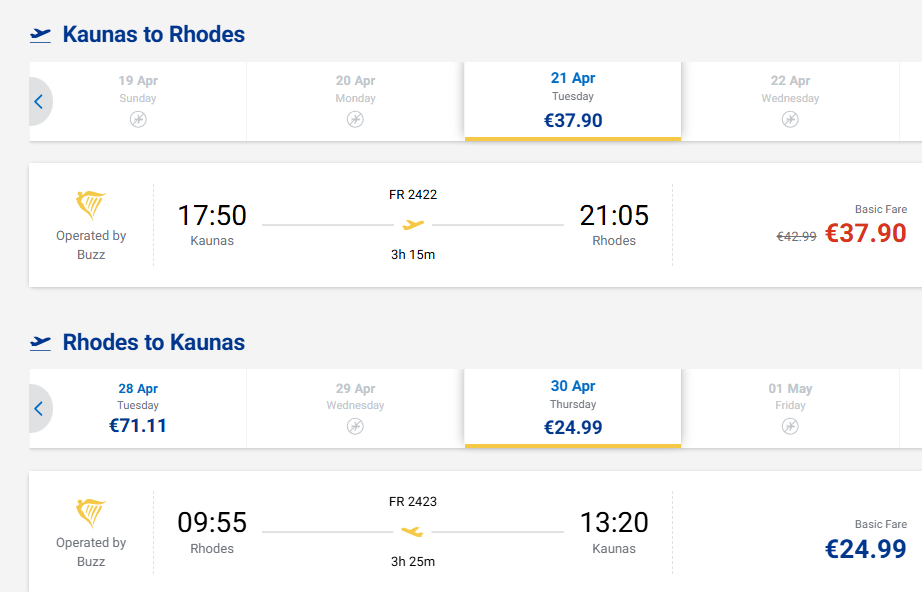Click the Ryanair harp logo on flight FR 2422
The width and height of the screenshot is (922, 592).
91,206
